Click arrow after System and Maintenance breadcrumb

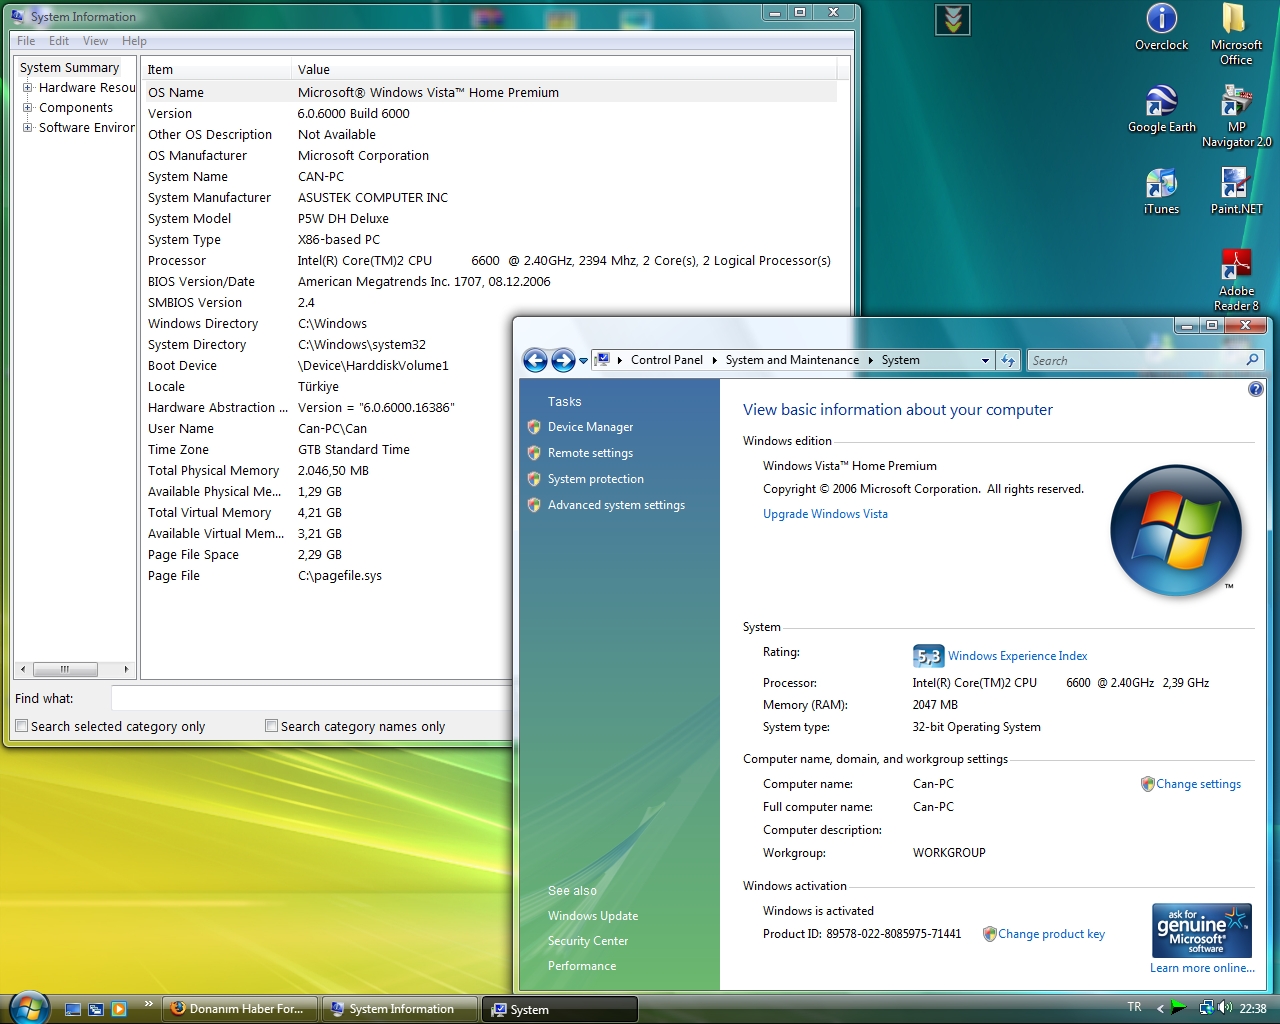click(870, 360)
